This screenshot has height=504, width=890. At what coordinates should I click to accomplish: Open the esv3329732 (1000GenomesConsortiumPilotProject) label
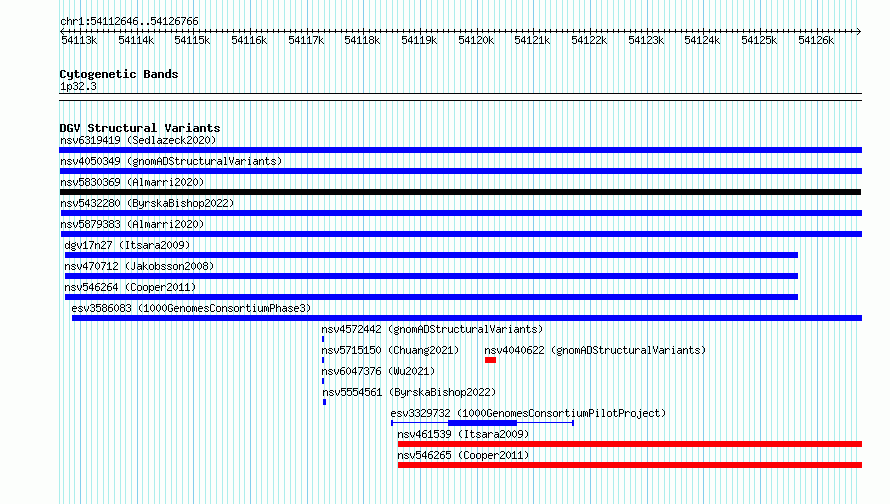tap(528, 413)
